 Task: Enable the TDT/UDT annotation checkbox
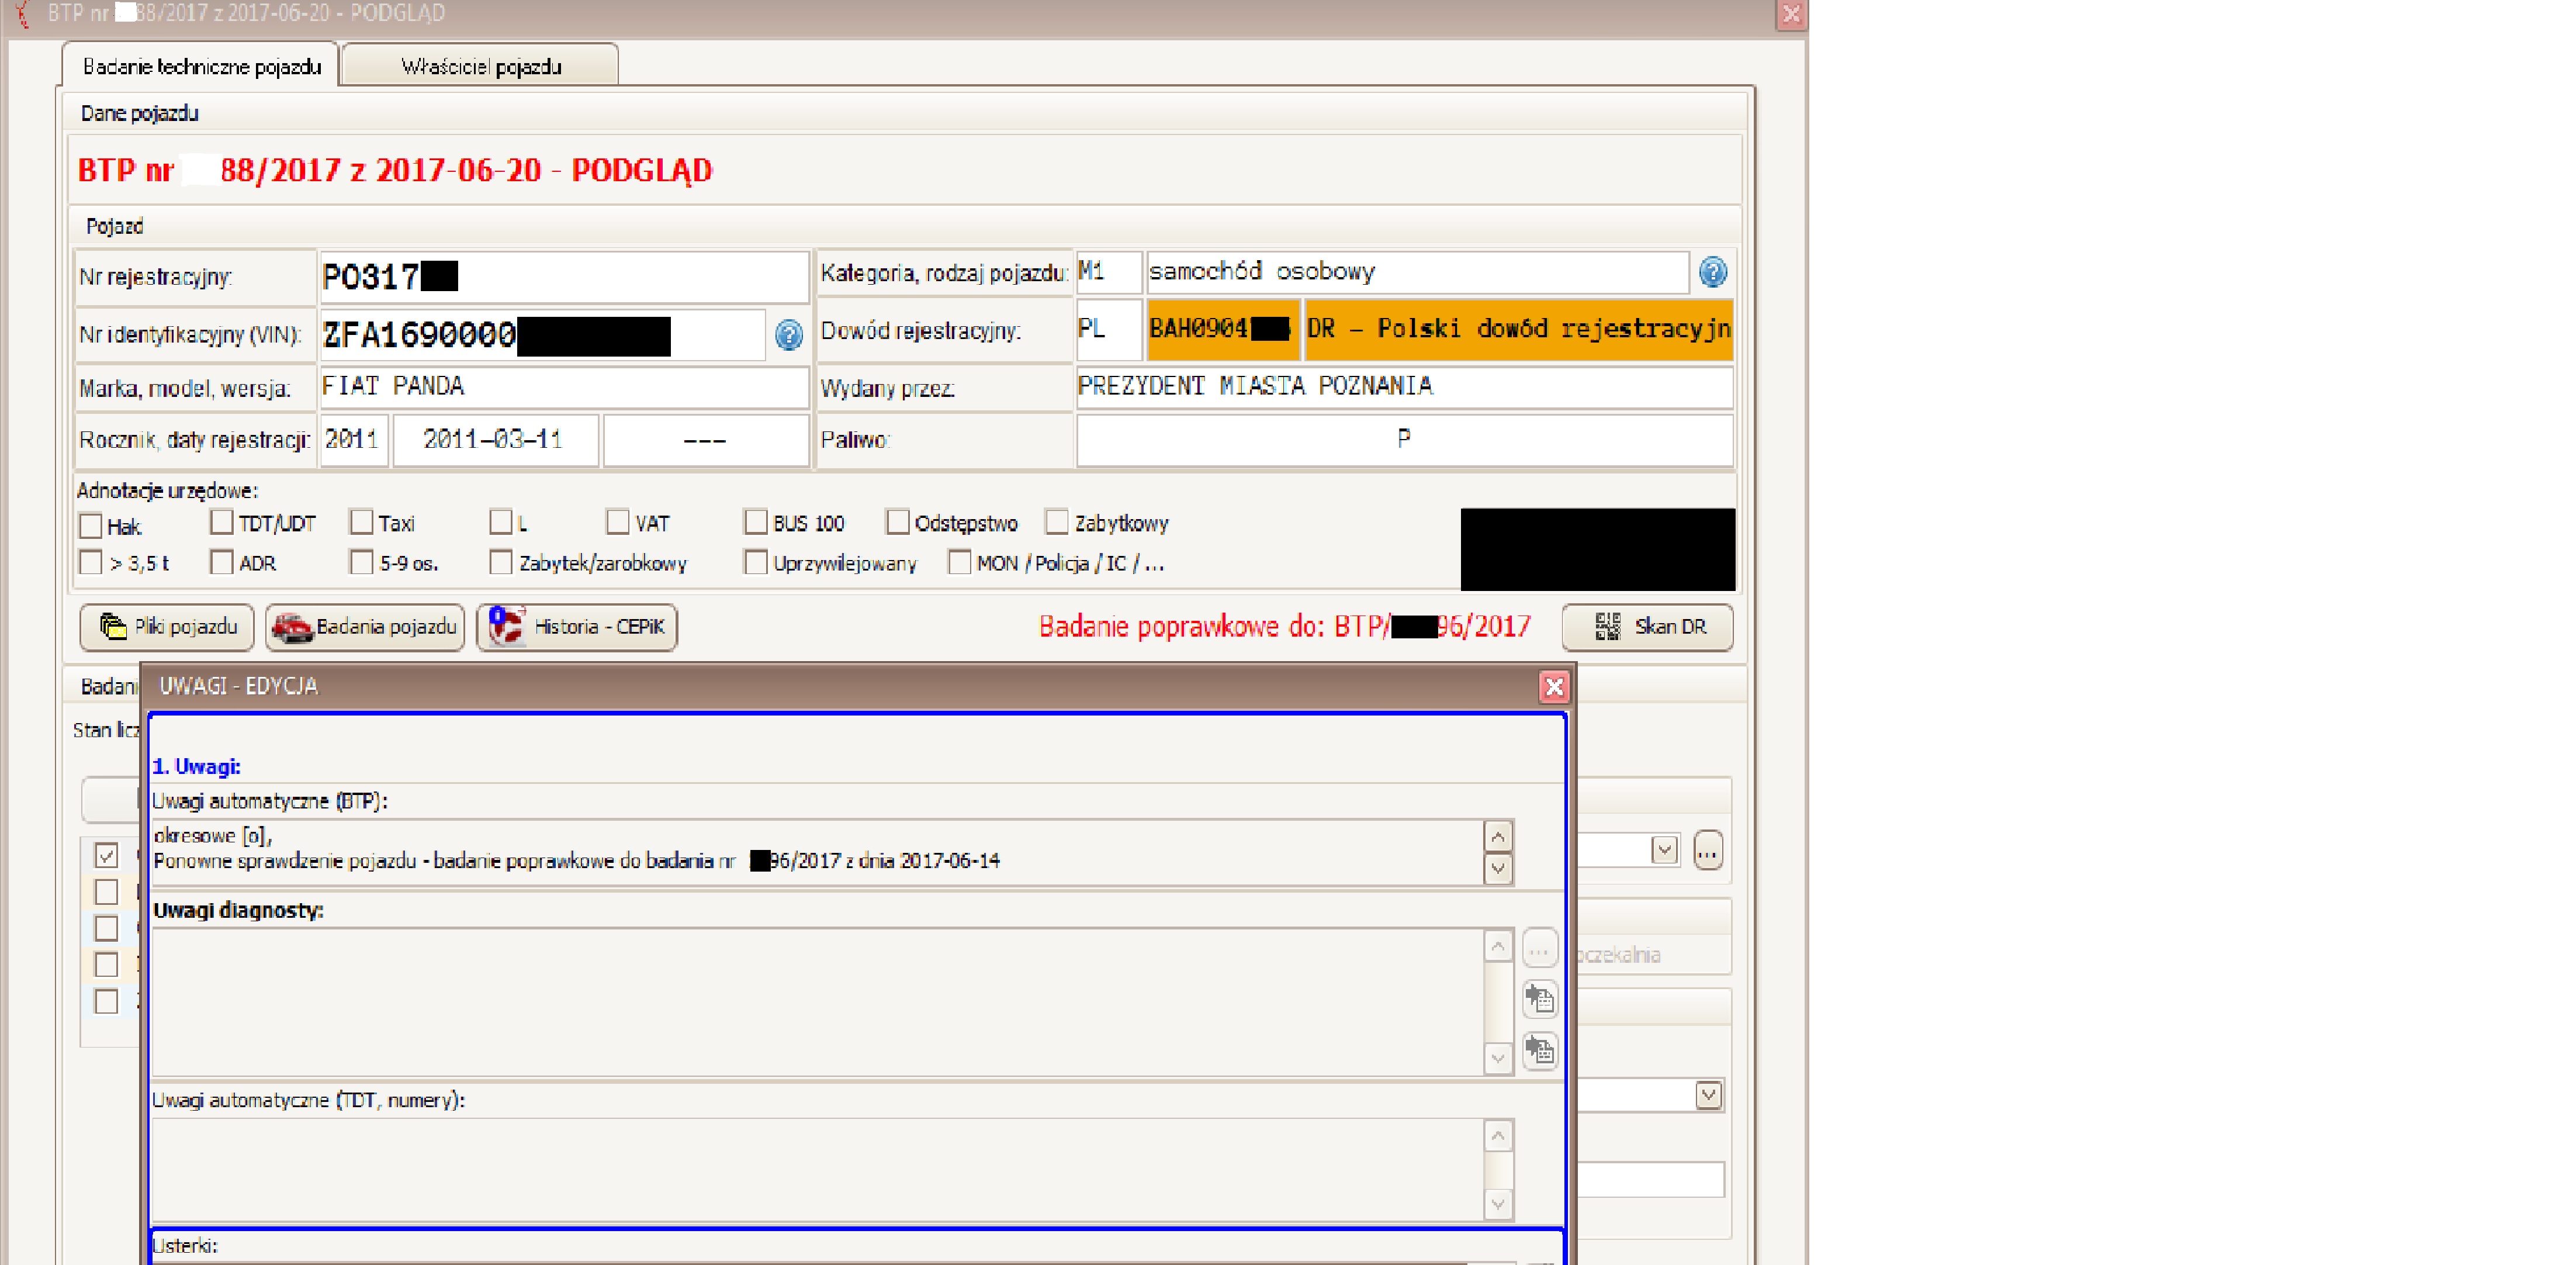[x=221, y=523]
